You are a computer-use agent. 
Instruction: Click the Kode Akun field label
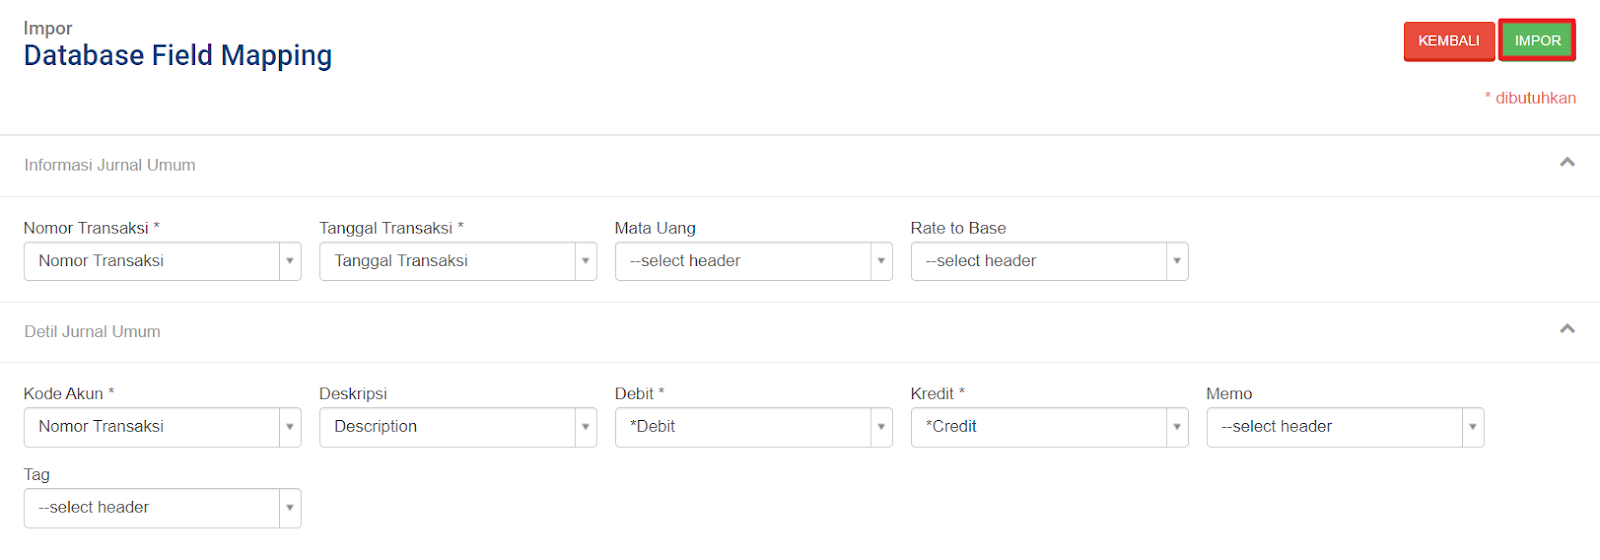(69, 393)
